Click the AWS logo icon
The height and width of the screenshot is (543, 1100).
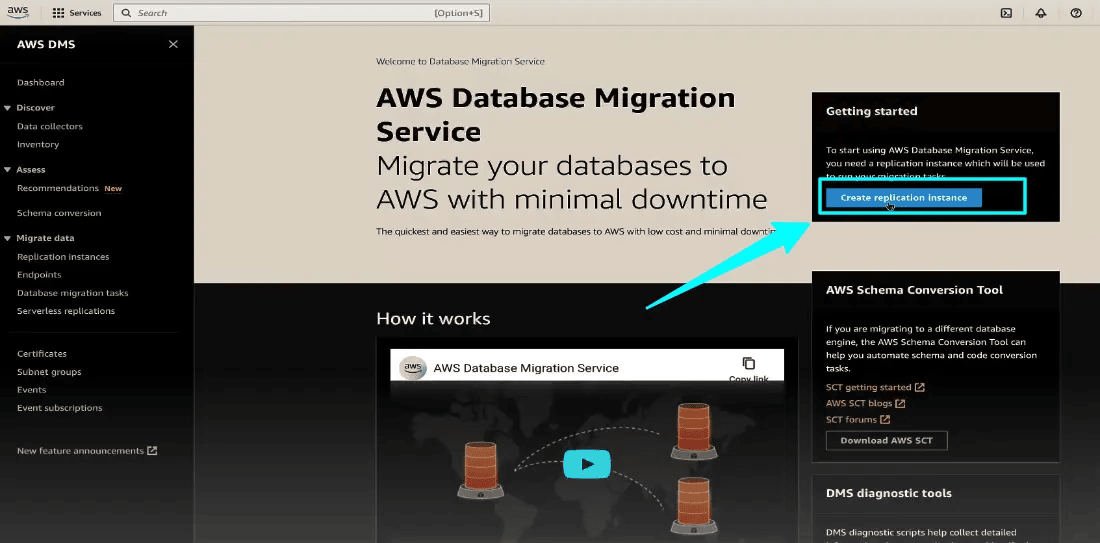(19, 13)
